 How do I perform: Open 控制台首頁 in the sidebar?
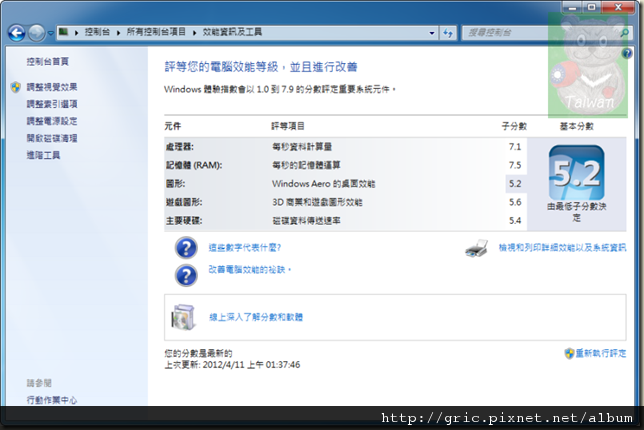tap(48, 62)
